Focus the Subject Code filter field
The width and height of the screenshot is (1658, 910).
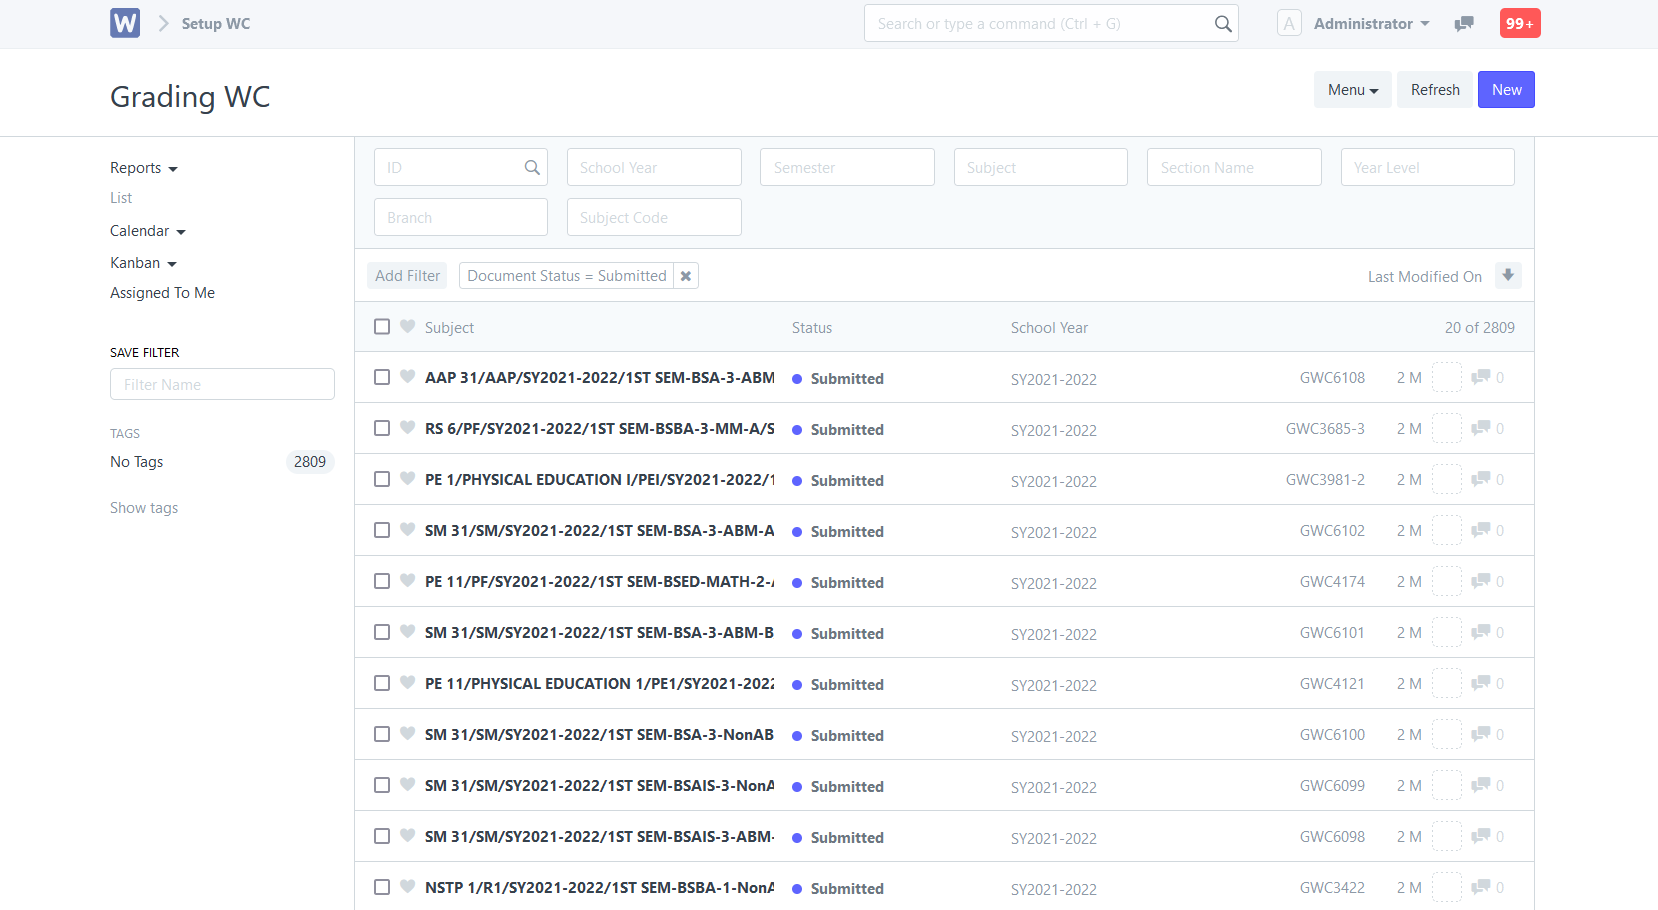(x=654, y=217)
